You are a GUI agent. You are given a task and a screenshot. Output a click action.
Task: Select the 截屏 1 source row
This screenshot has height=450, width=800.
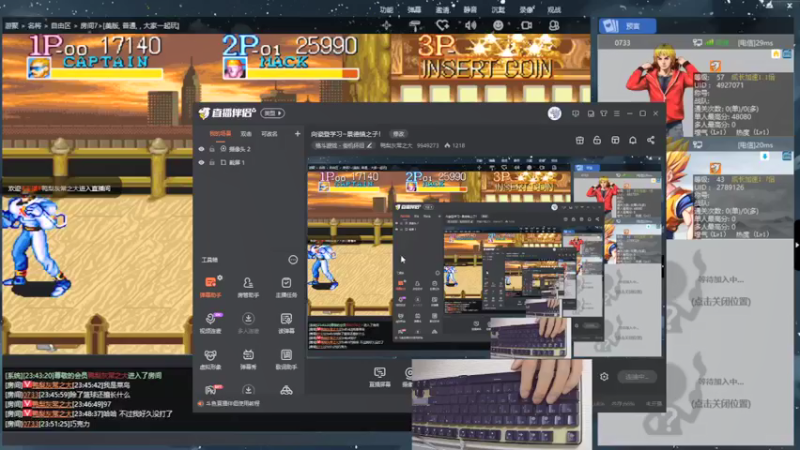[248, 162]
